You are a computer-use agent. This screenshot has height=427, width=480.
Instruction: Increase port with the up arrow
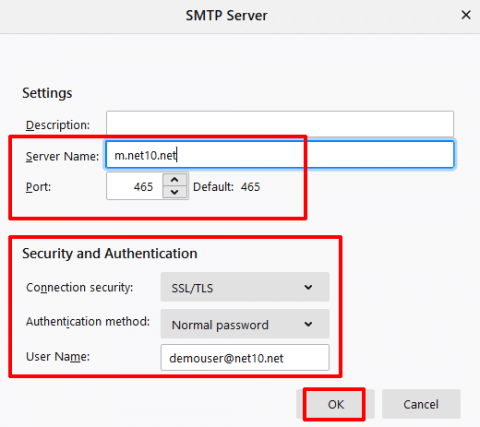(174, 180)
